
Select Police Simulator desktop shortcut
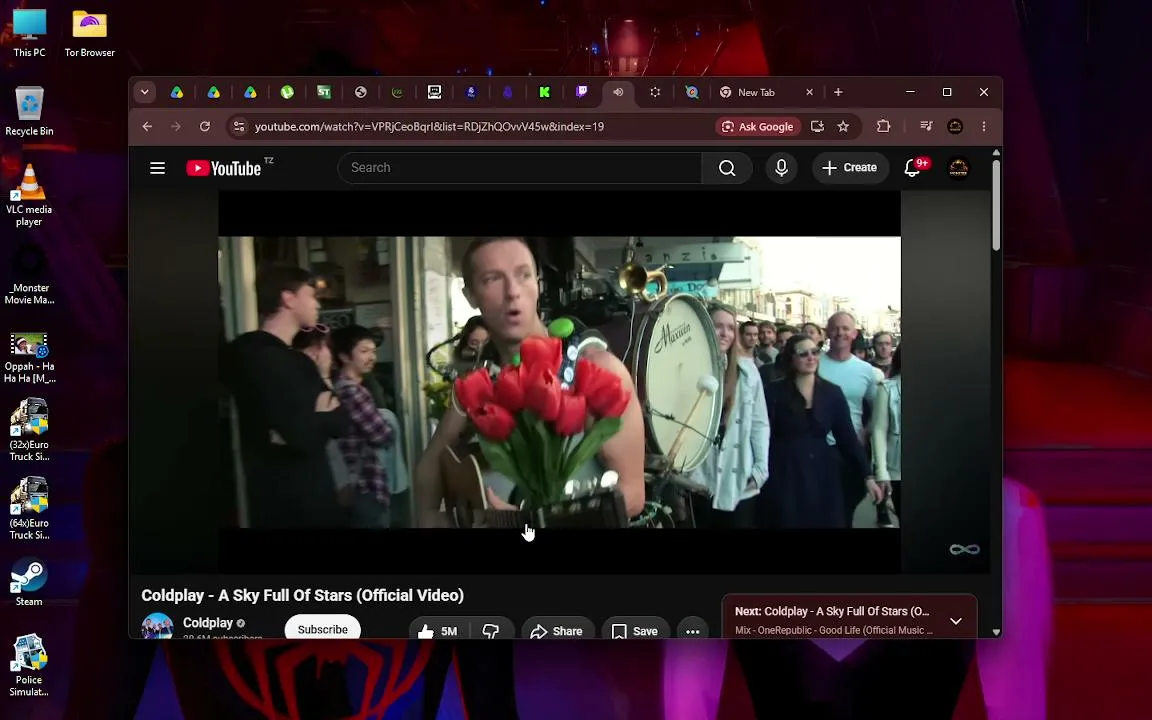pos(29,665)
